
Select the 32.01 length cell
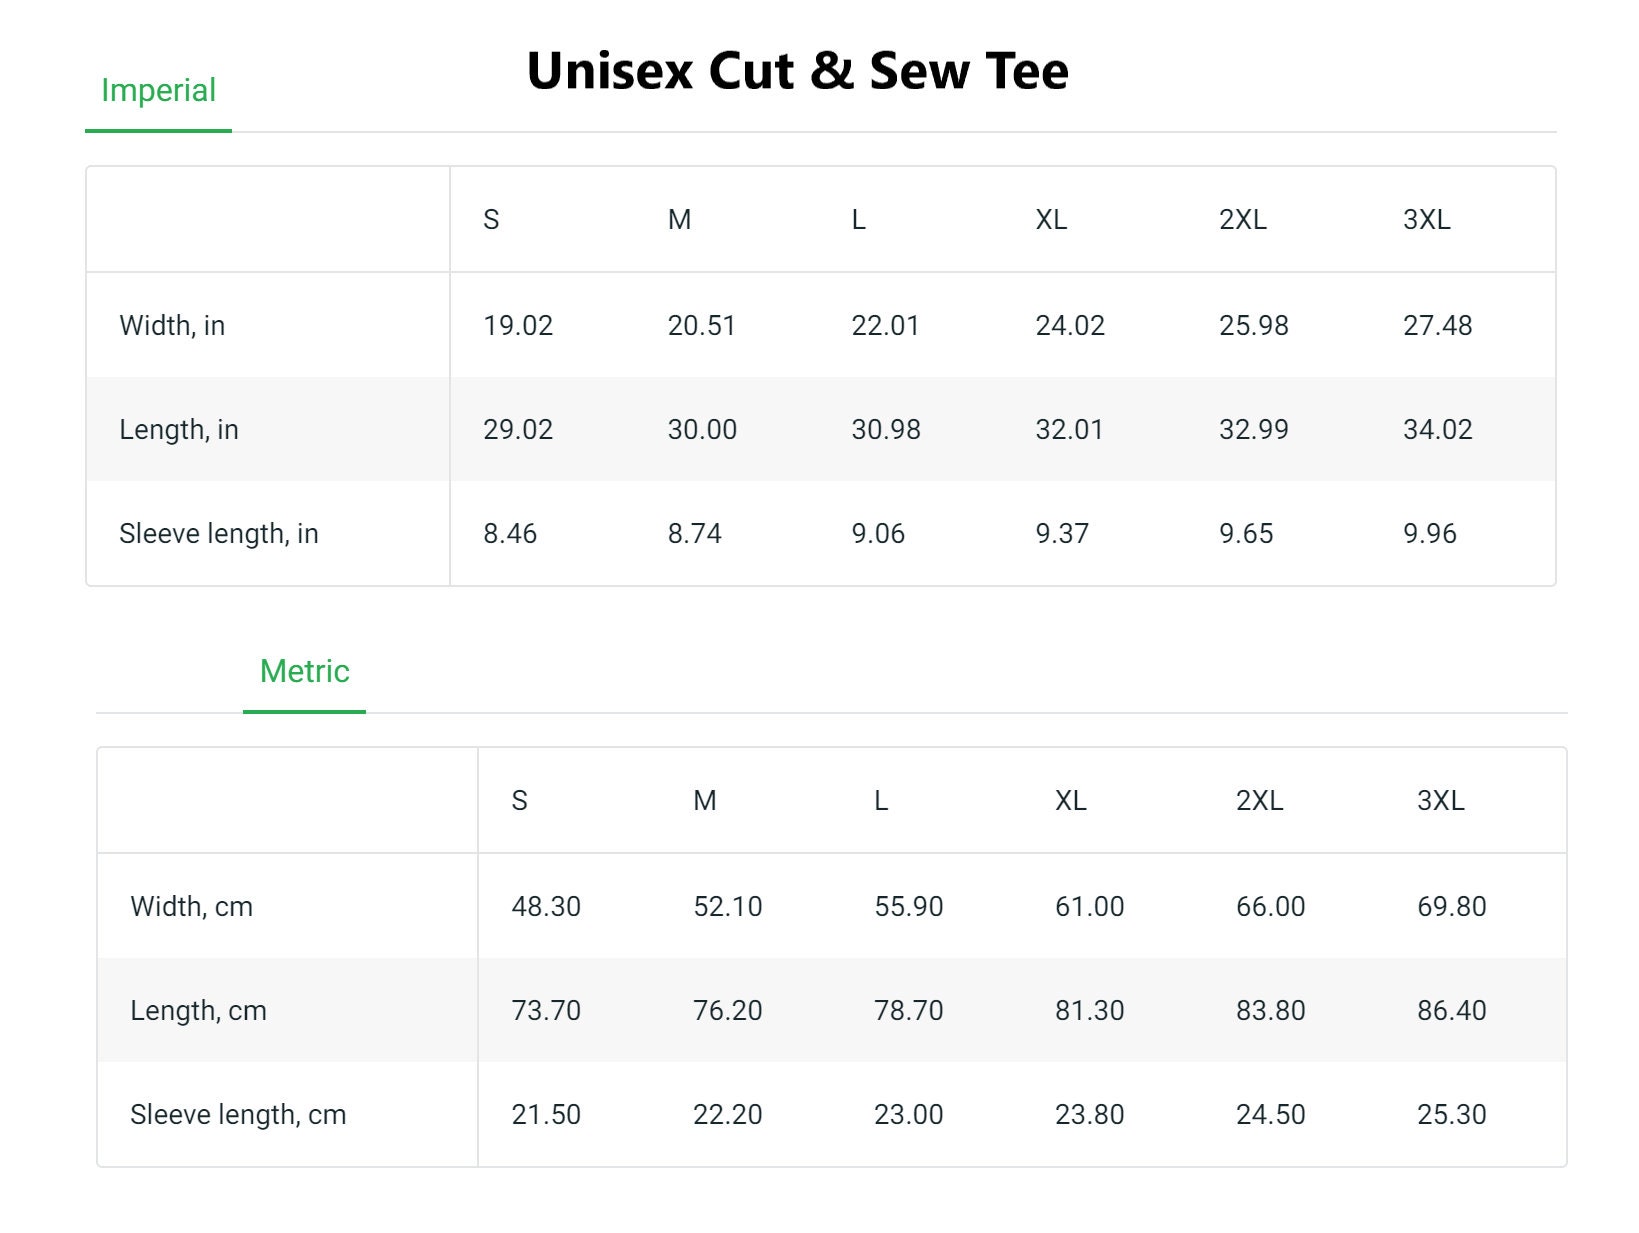click(x=1069, y=430)
